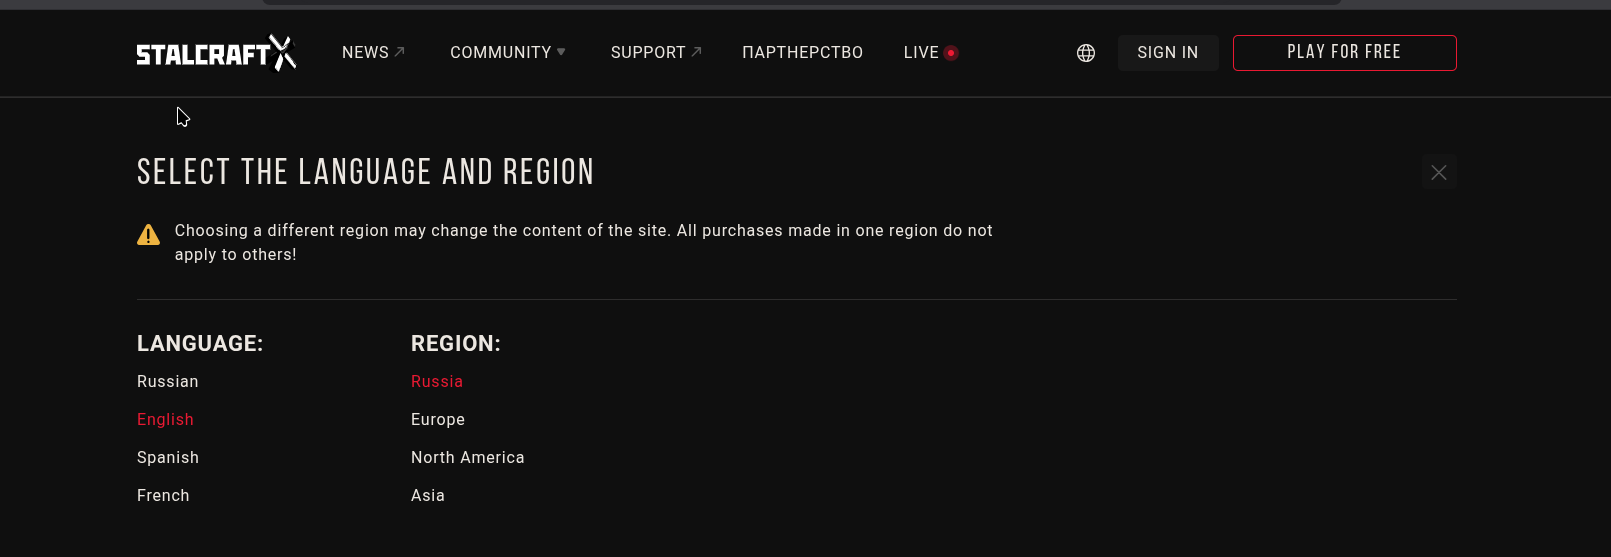1611x557 pixels.
Task: Pick French from the language list
Action: 163,496
